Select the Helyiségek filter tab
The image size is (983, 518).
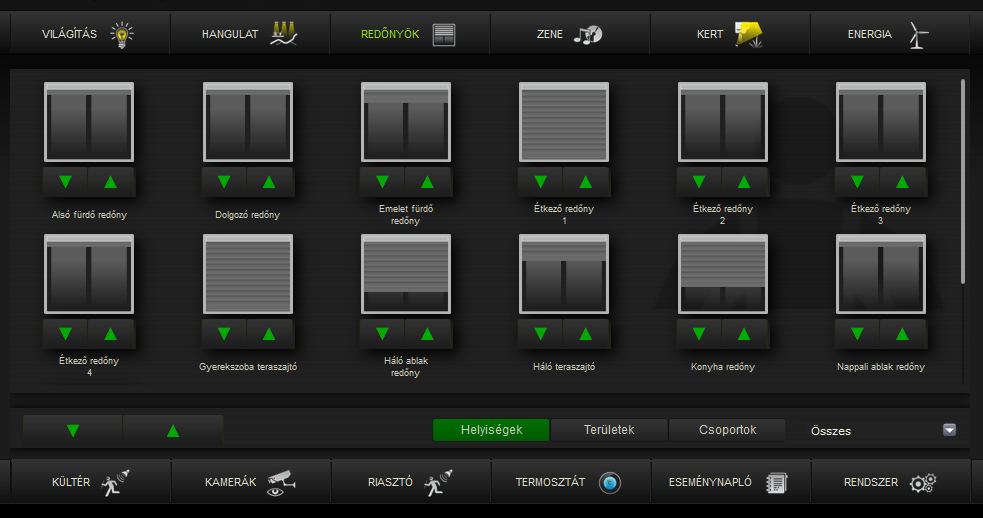pos(491,430)
